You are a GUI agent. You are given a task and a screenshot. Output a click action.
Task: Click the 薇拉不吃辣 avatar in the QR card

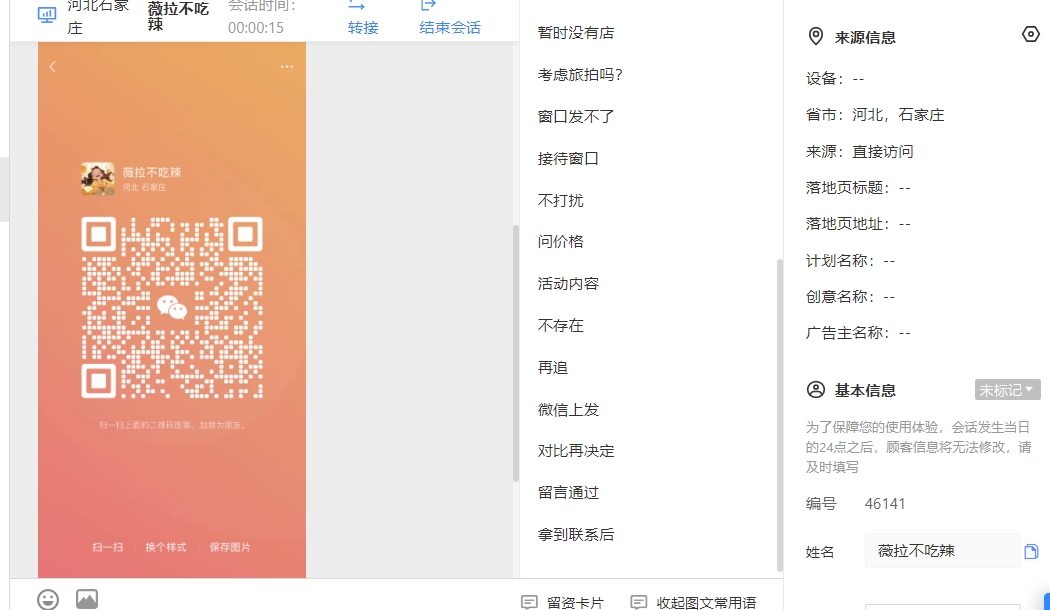click(x=98, y=179)
